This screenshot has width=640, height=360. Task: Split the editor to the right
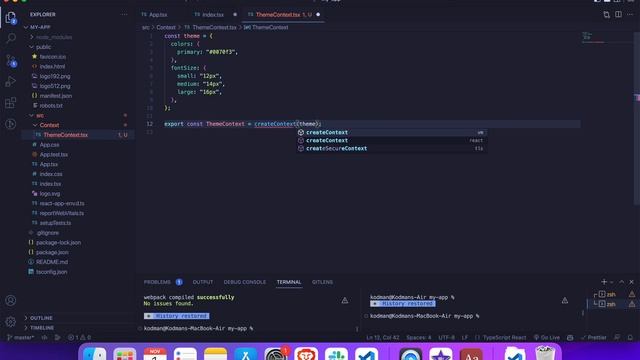tap(618, 14)
